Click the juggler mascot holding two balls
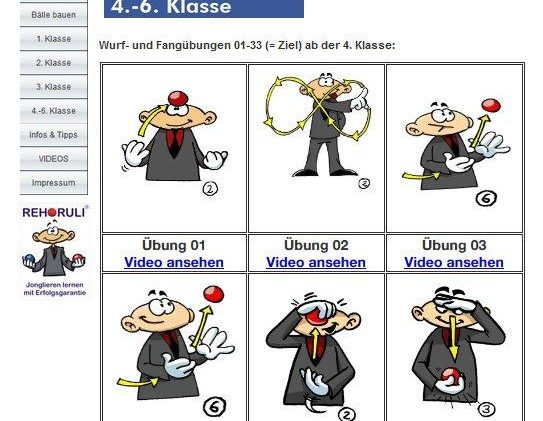The width and height of the screenshot is (543, 421). coord(54,249)
